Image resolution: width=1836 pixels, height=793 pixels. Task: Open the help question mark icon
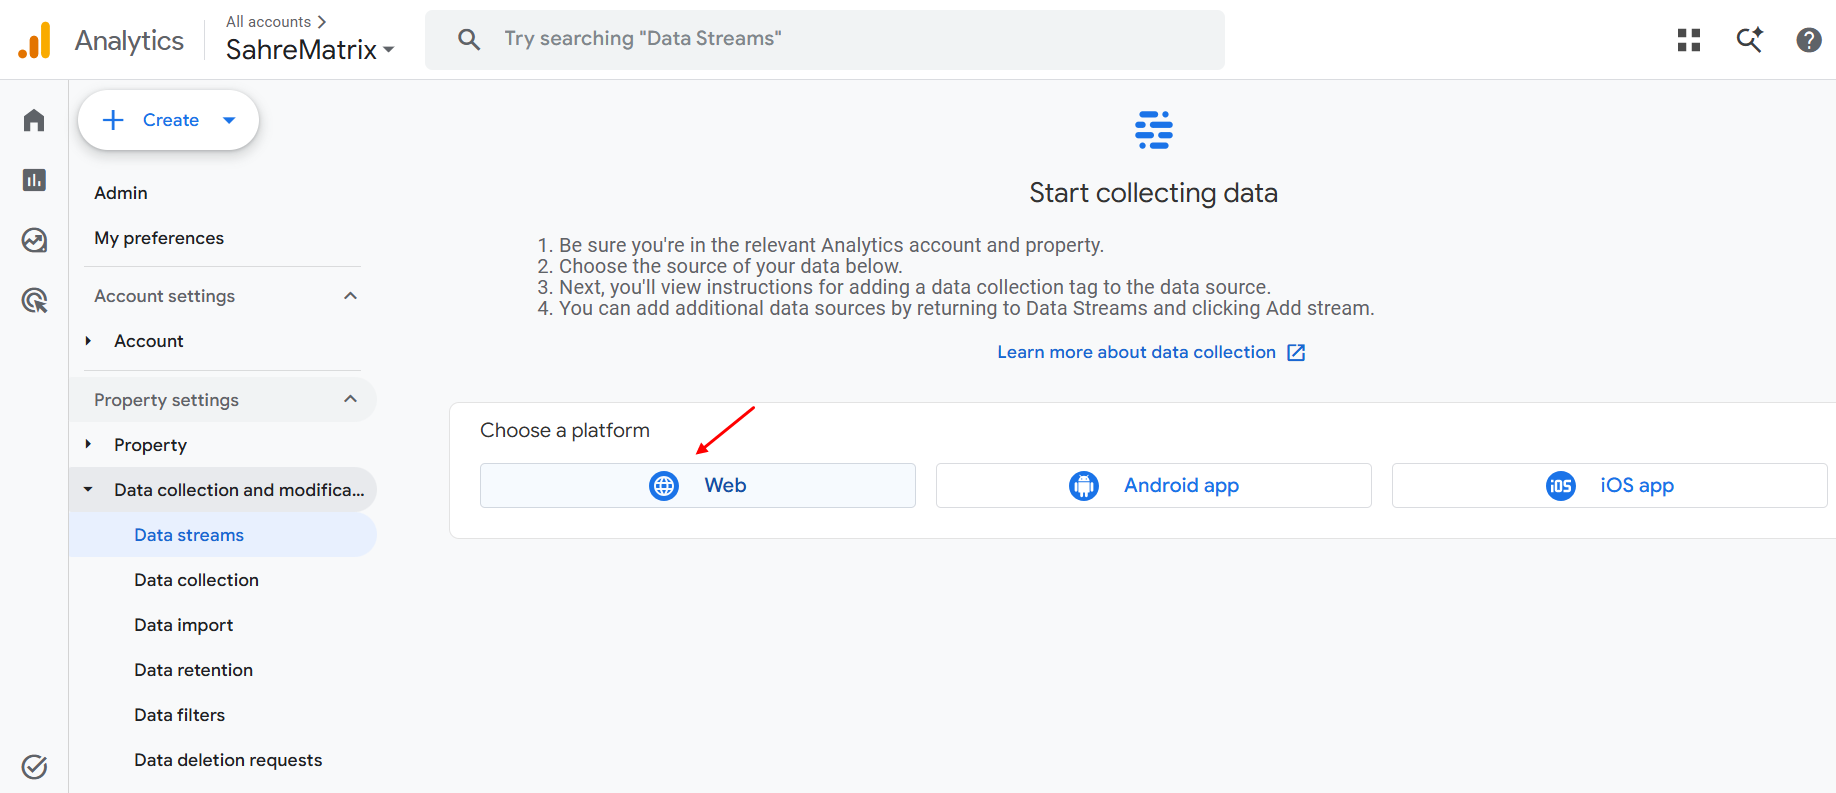[x=1809, y=40]
